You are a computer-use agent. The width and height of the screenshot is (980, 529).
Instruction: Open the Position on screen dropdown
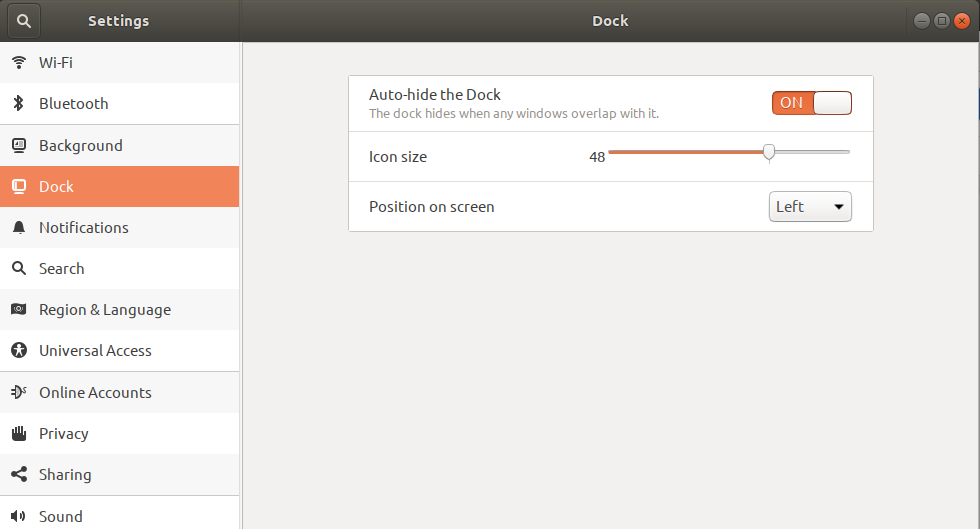click(810, 207)
